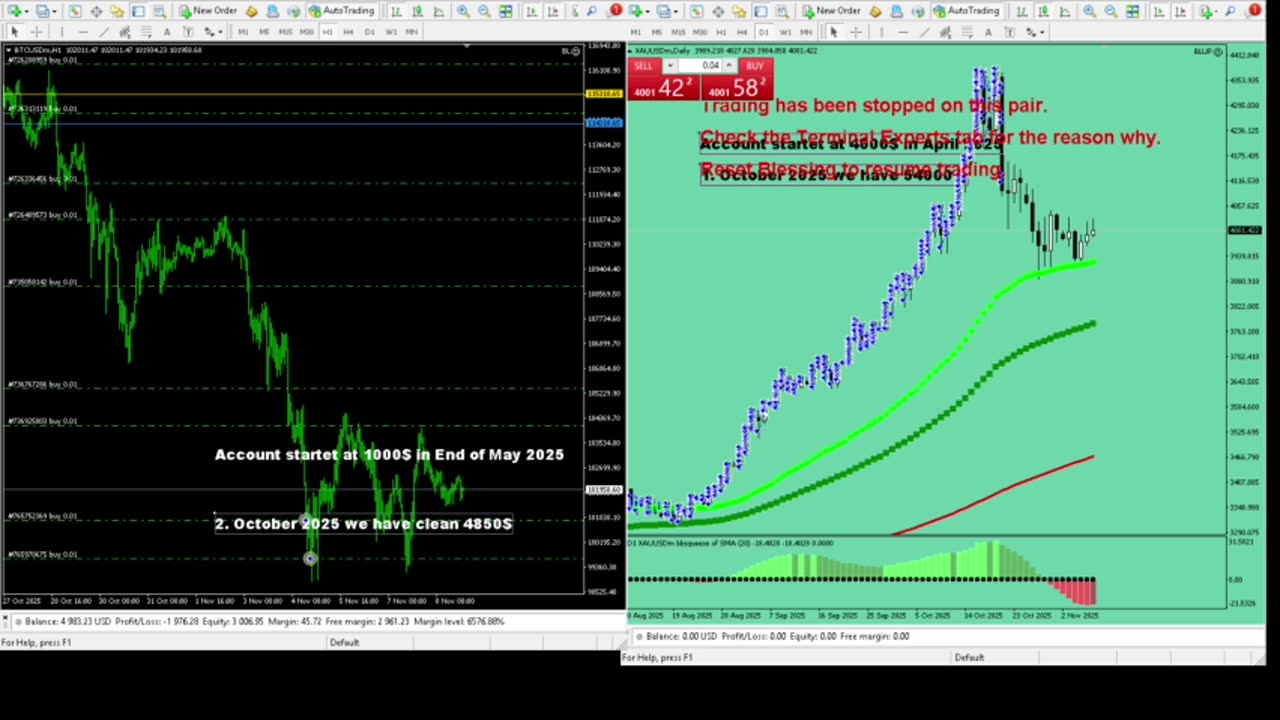1280x720 pixels.
Task: Switch left chart to M1 timeframe
Action: (x=243, y=32)
